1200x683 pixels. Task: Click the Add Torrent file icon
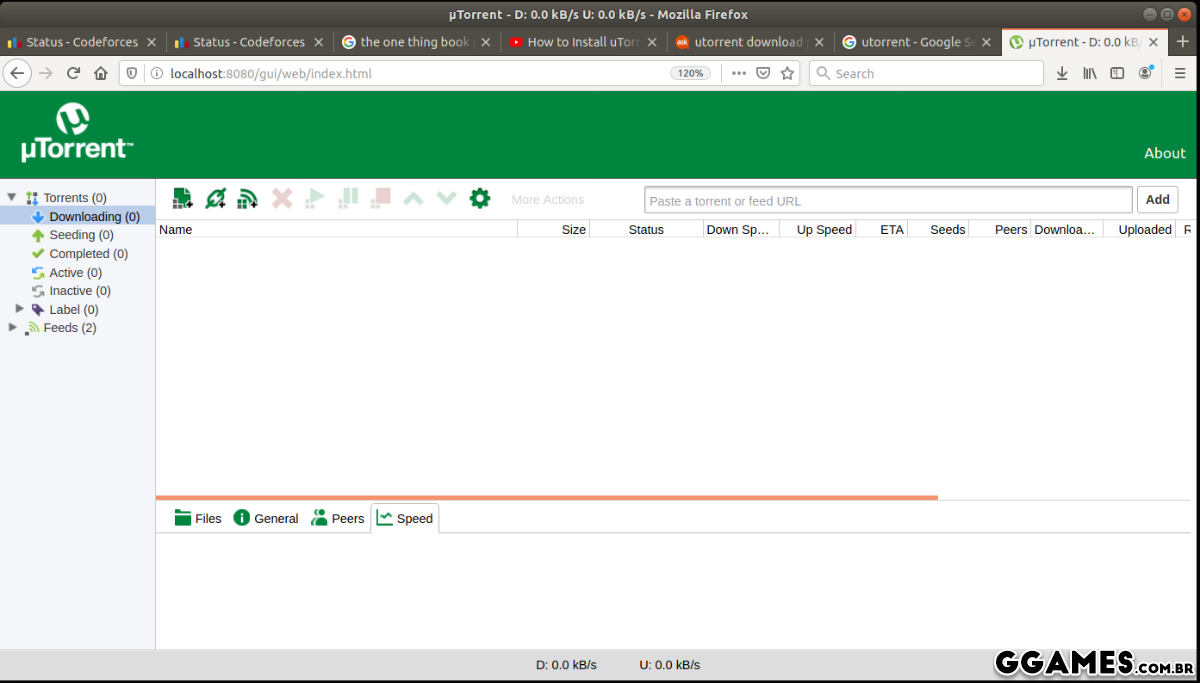[x=182, y=199]
